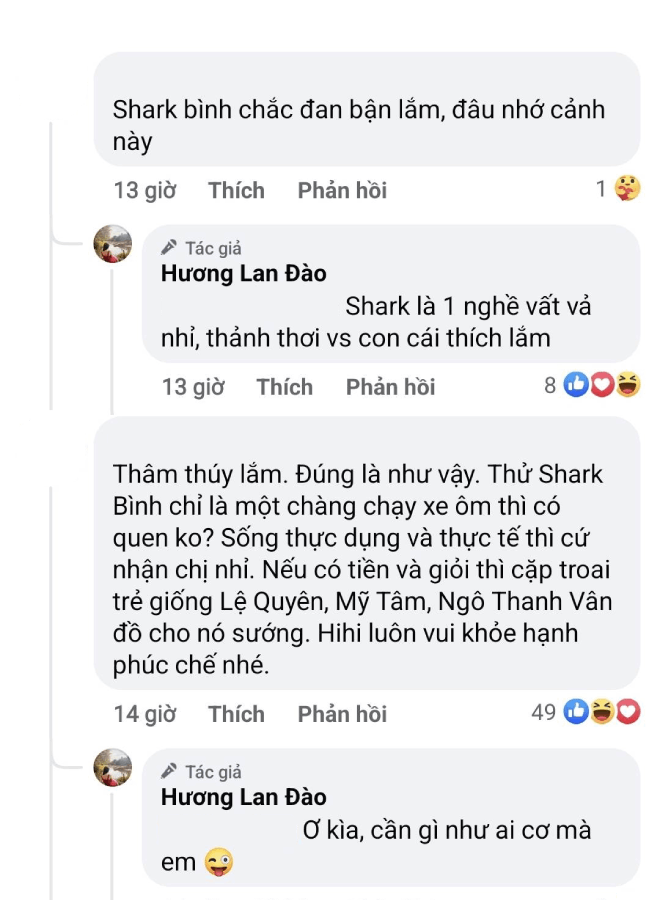Viewport: 660px width, 900px height.
Task: Click the haha reaction icon beside count 49
Action: (x=602, y=712)
